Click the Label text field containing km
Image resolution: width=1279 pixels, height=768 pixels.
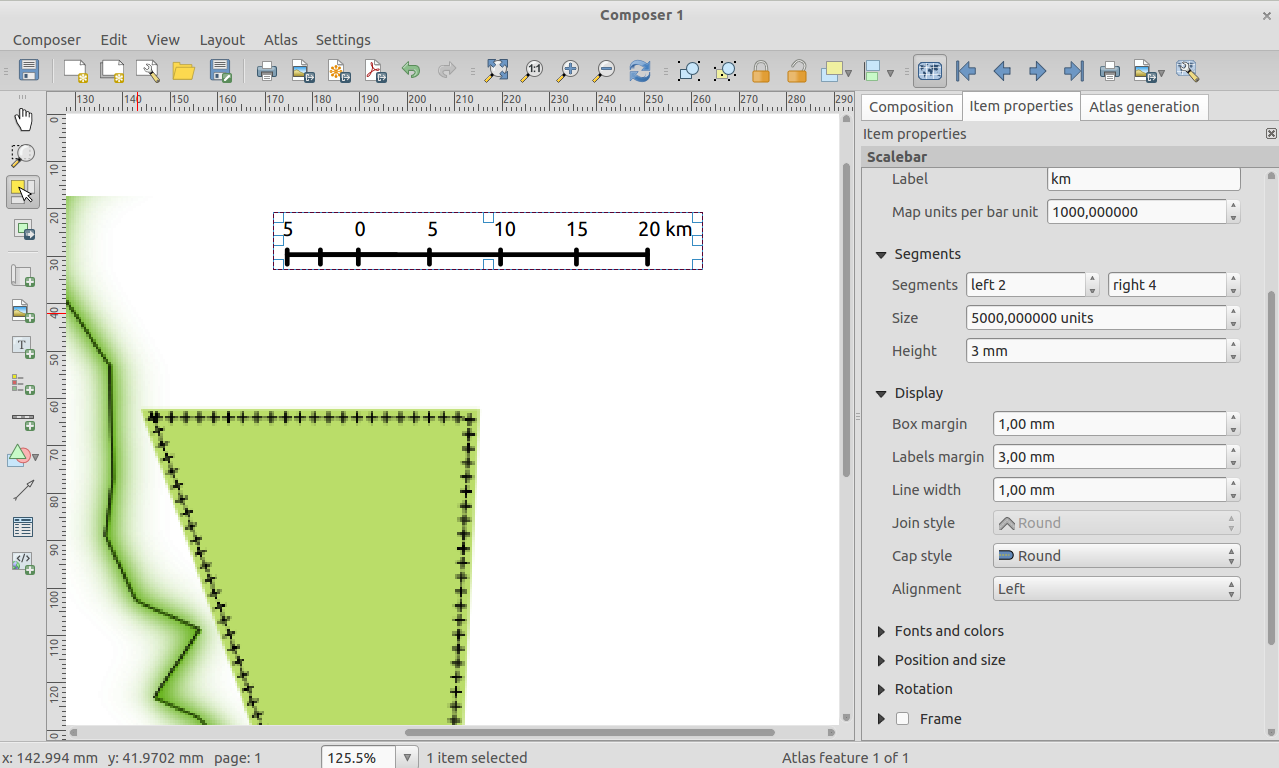[x=1143, y=179]
